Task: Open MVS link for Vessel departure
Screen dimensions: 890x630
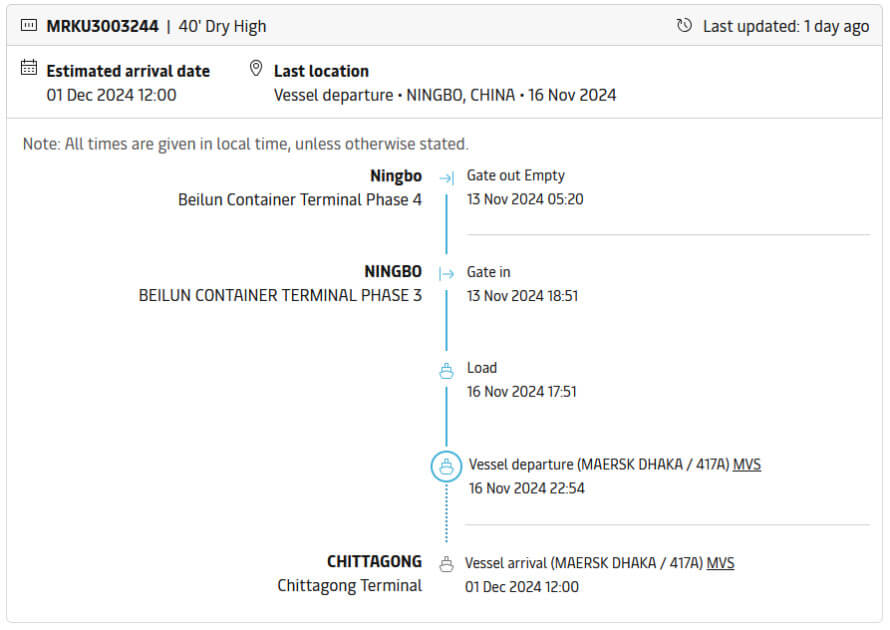Action: (747, 464)
